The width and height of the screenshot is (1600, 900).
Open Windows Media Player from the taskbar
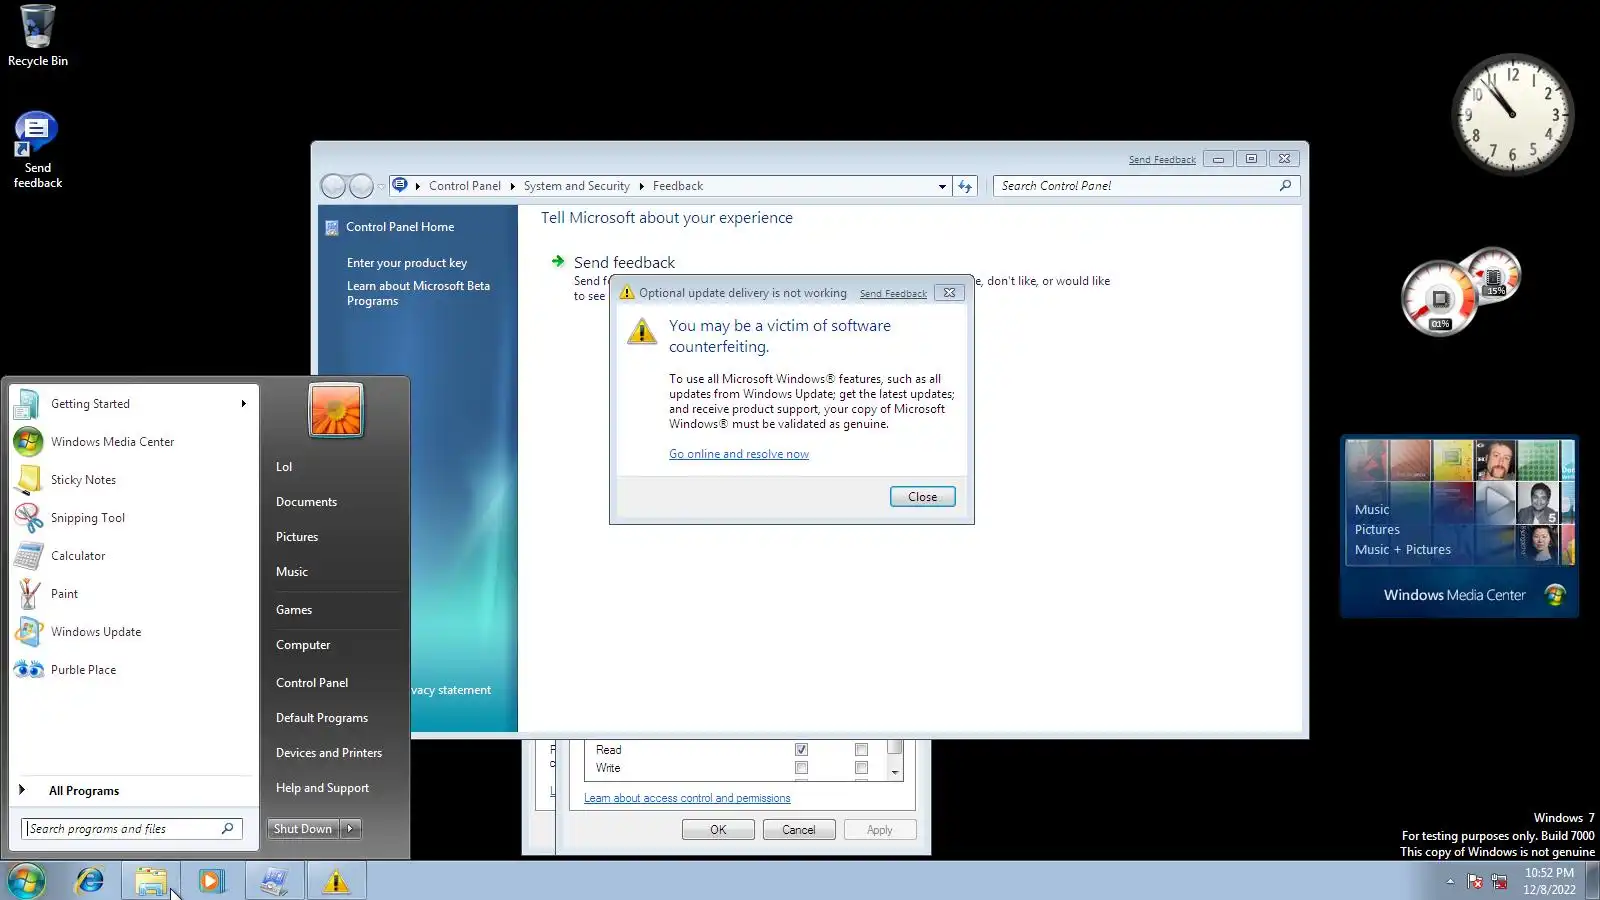click(211, 881)
